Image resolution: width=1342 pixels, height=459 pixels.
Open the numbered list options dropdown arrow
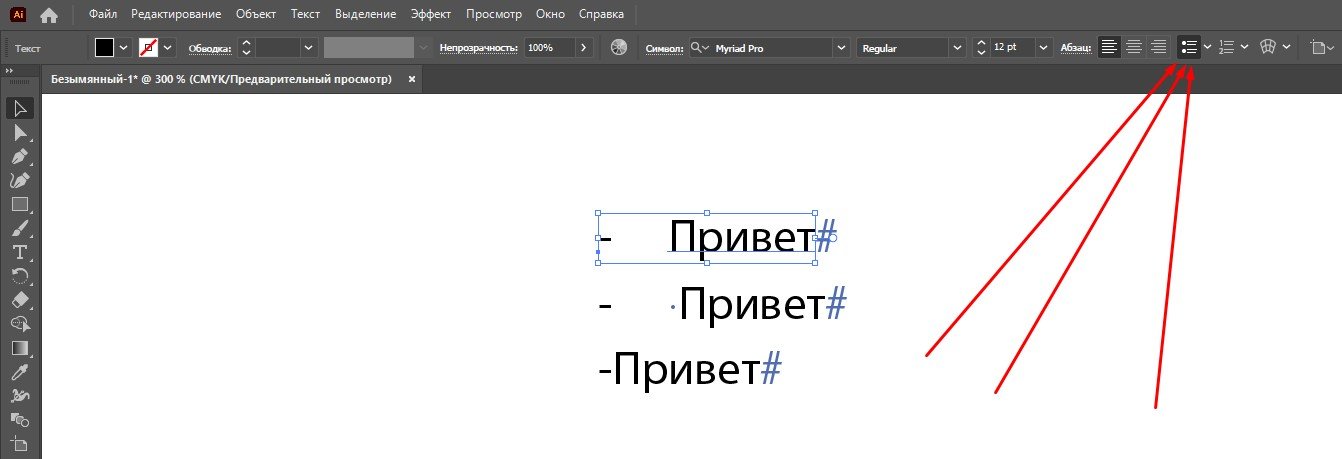[x=1244, y=47]
